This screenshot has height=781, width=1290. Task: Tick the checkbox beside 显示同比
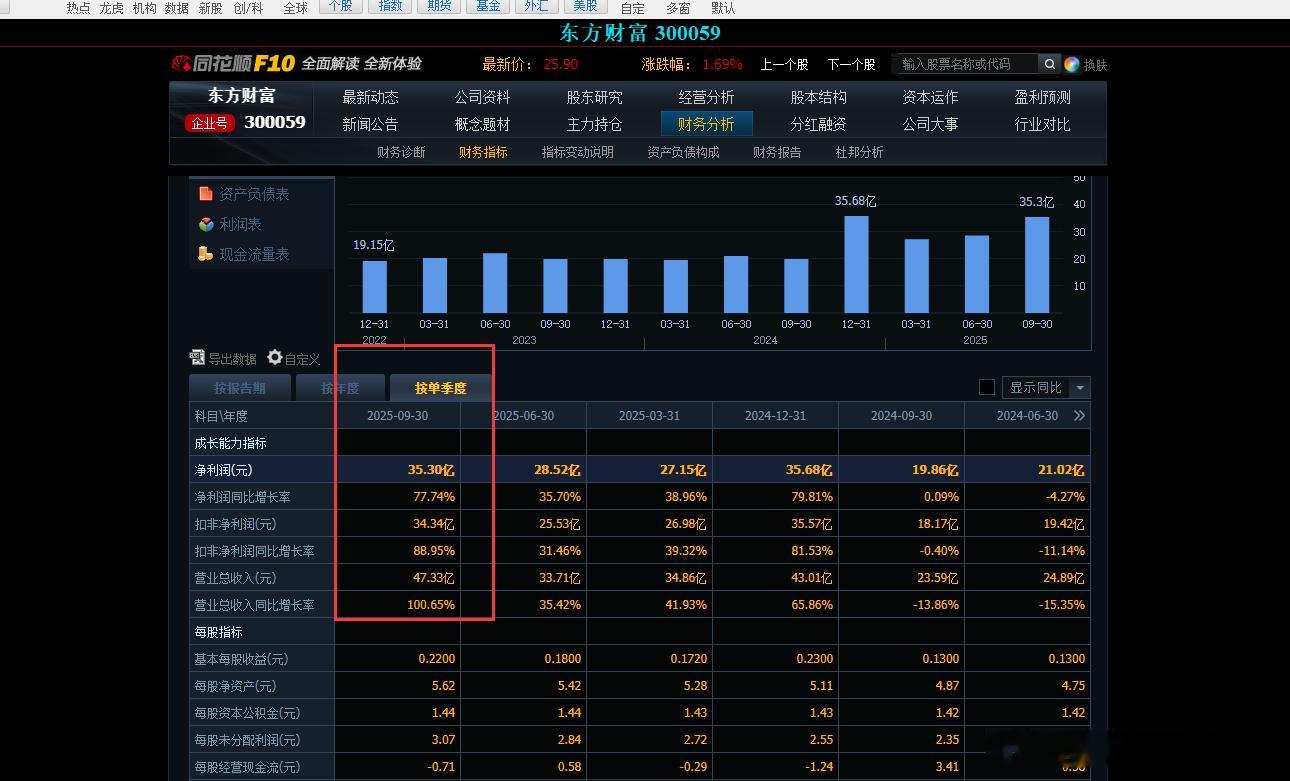(x=987, y=387)
